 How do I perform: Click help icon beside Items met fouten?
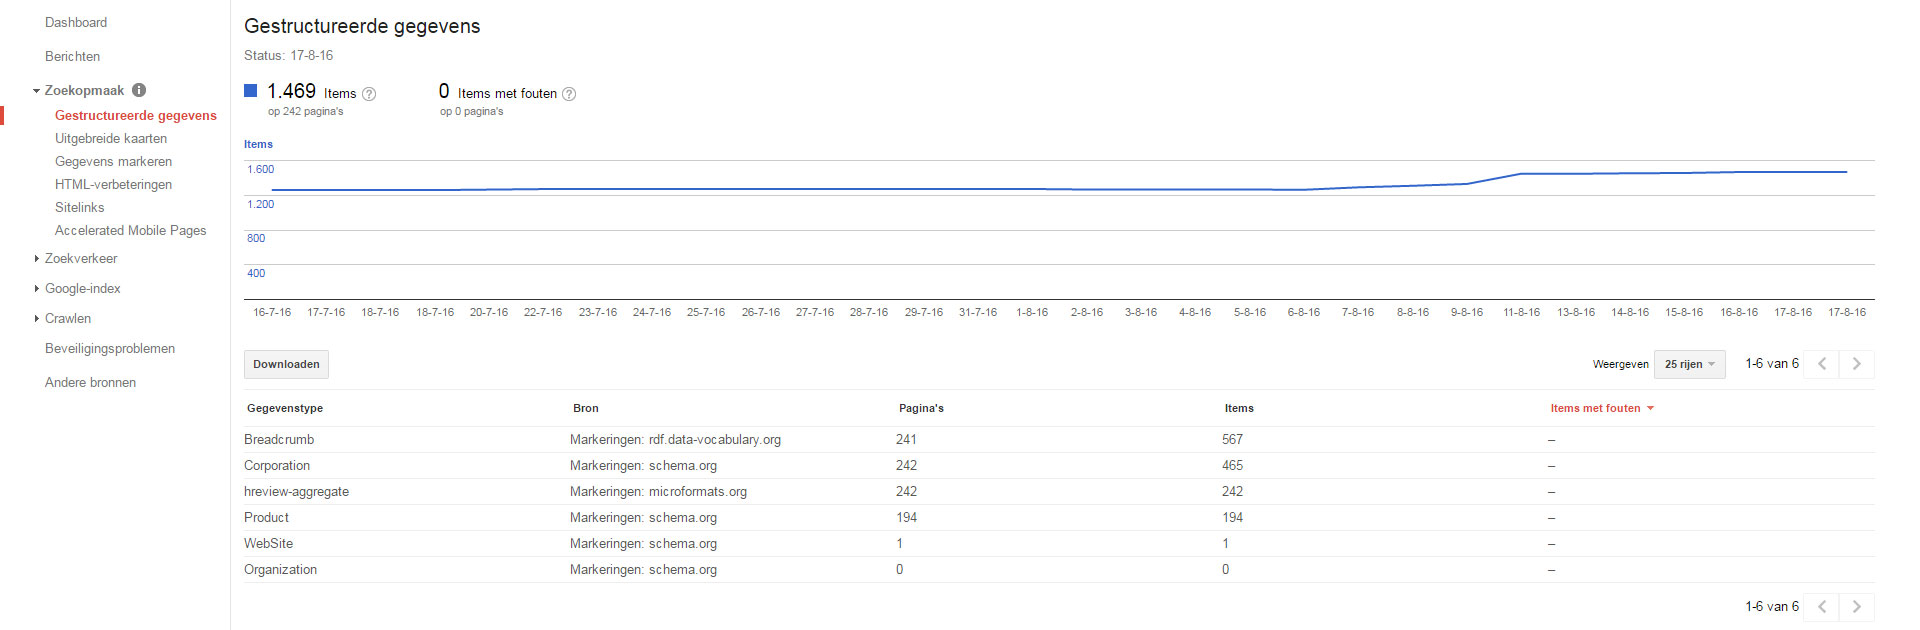(x=569, y=94)
